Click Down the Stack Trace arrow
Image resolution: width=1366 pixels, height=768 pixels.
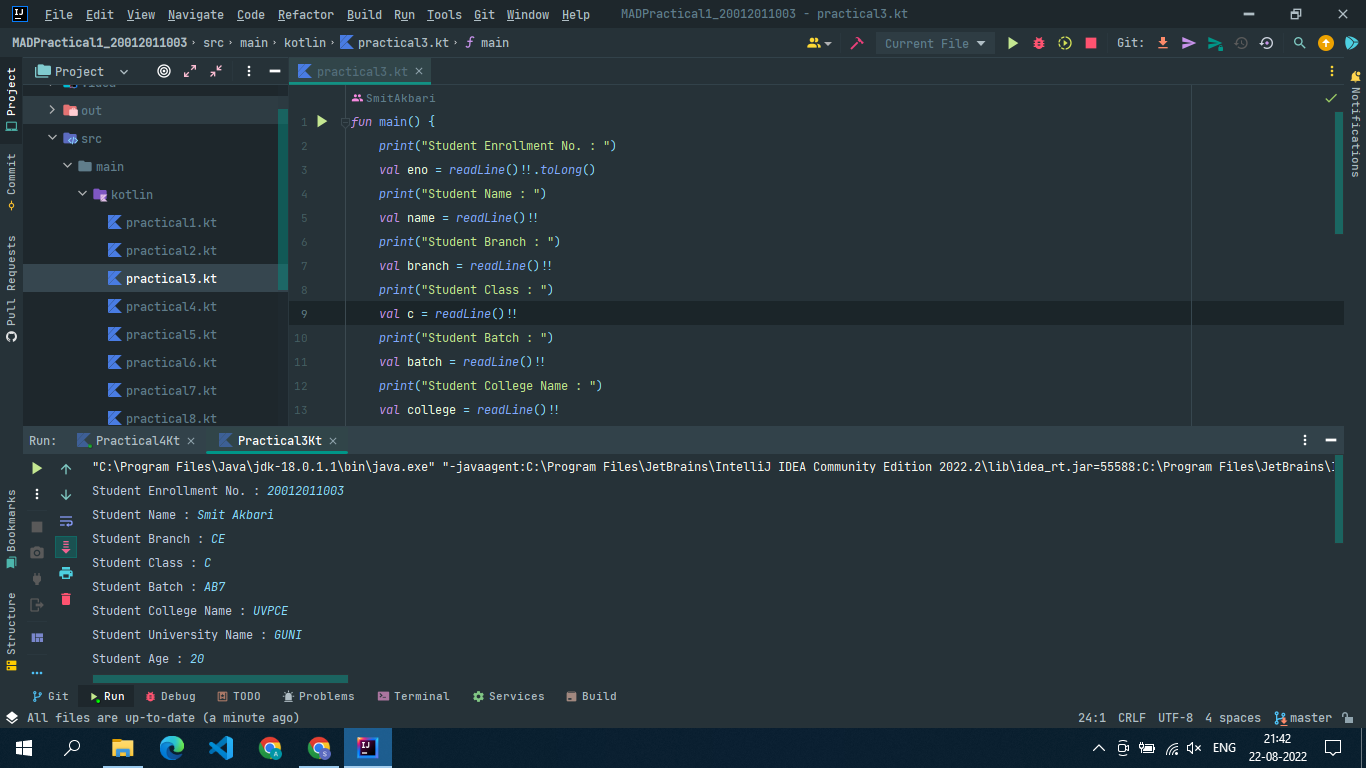[66, 494]
